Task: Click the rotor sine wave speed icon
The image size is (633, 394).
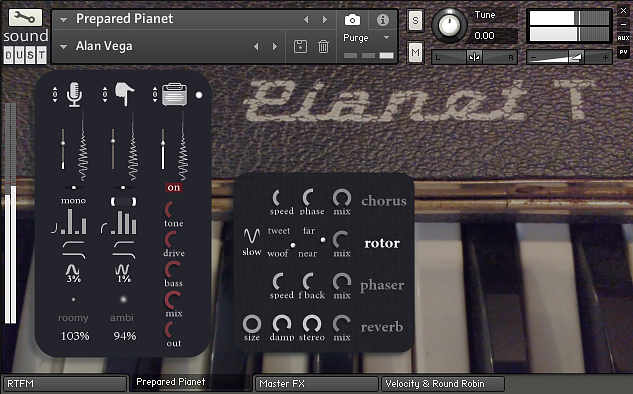Action: click(252, 235)
